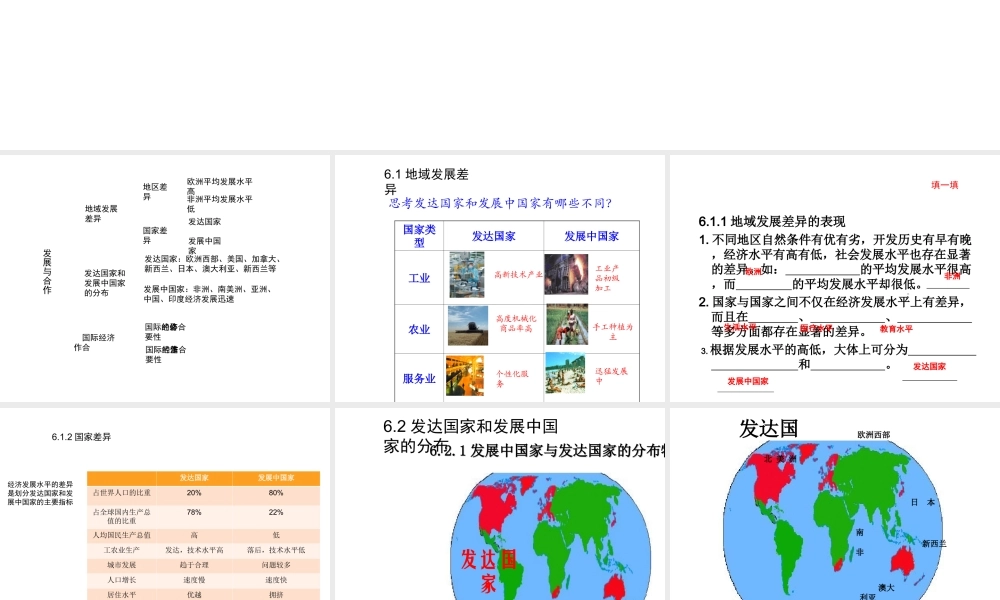The image size is (1000, 600).
Task: Click the 欧洲平均发展水平高 text
Action: pos(219,186)
